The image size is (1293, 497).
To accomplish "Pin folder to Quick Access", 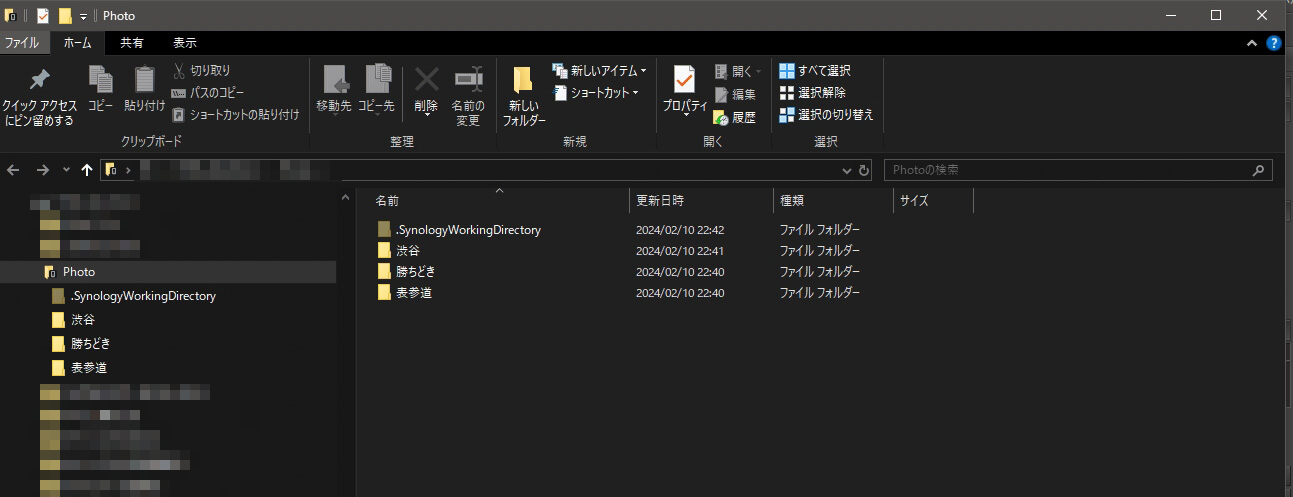I will pos(40,96).
